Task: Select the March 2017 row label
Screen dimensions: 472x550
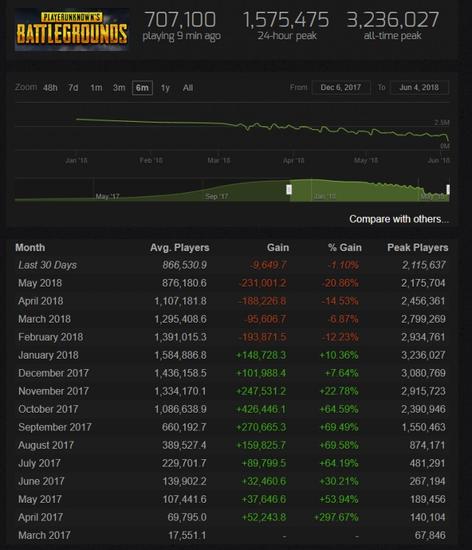Action: (x=44, y=535)
